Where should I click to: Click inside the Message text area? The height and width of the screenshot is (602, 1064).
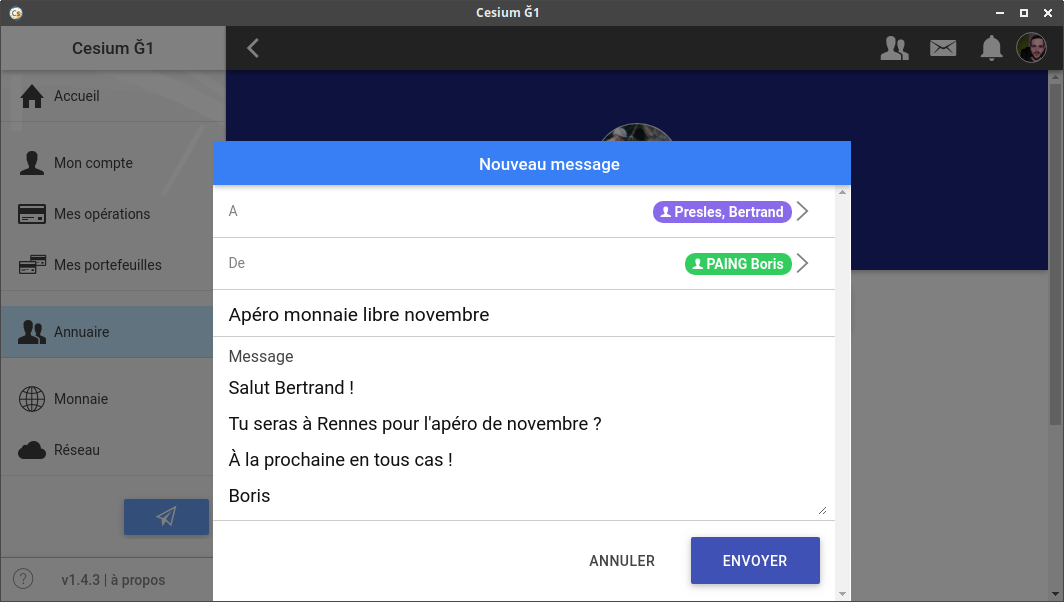(524, 442)
